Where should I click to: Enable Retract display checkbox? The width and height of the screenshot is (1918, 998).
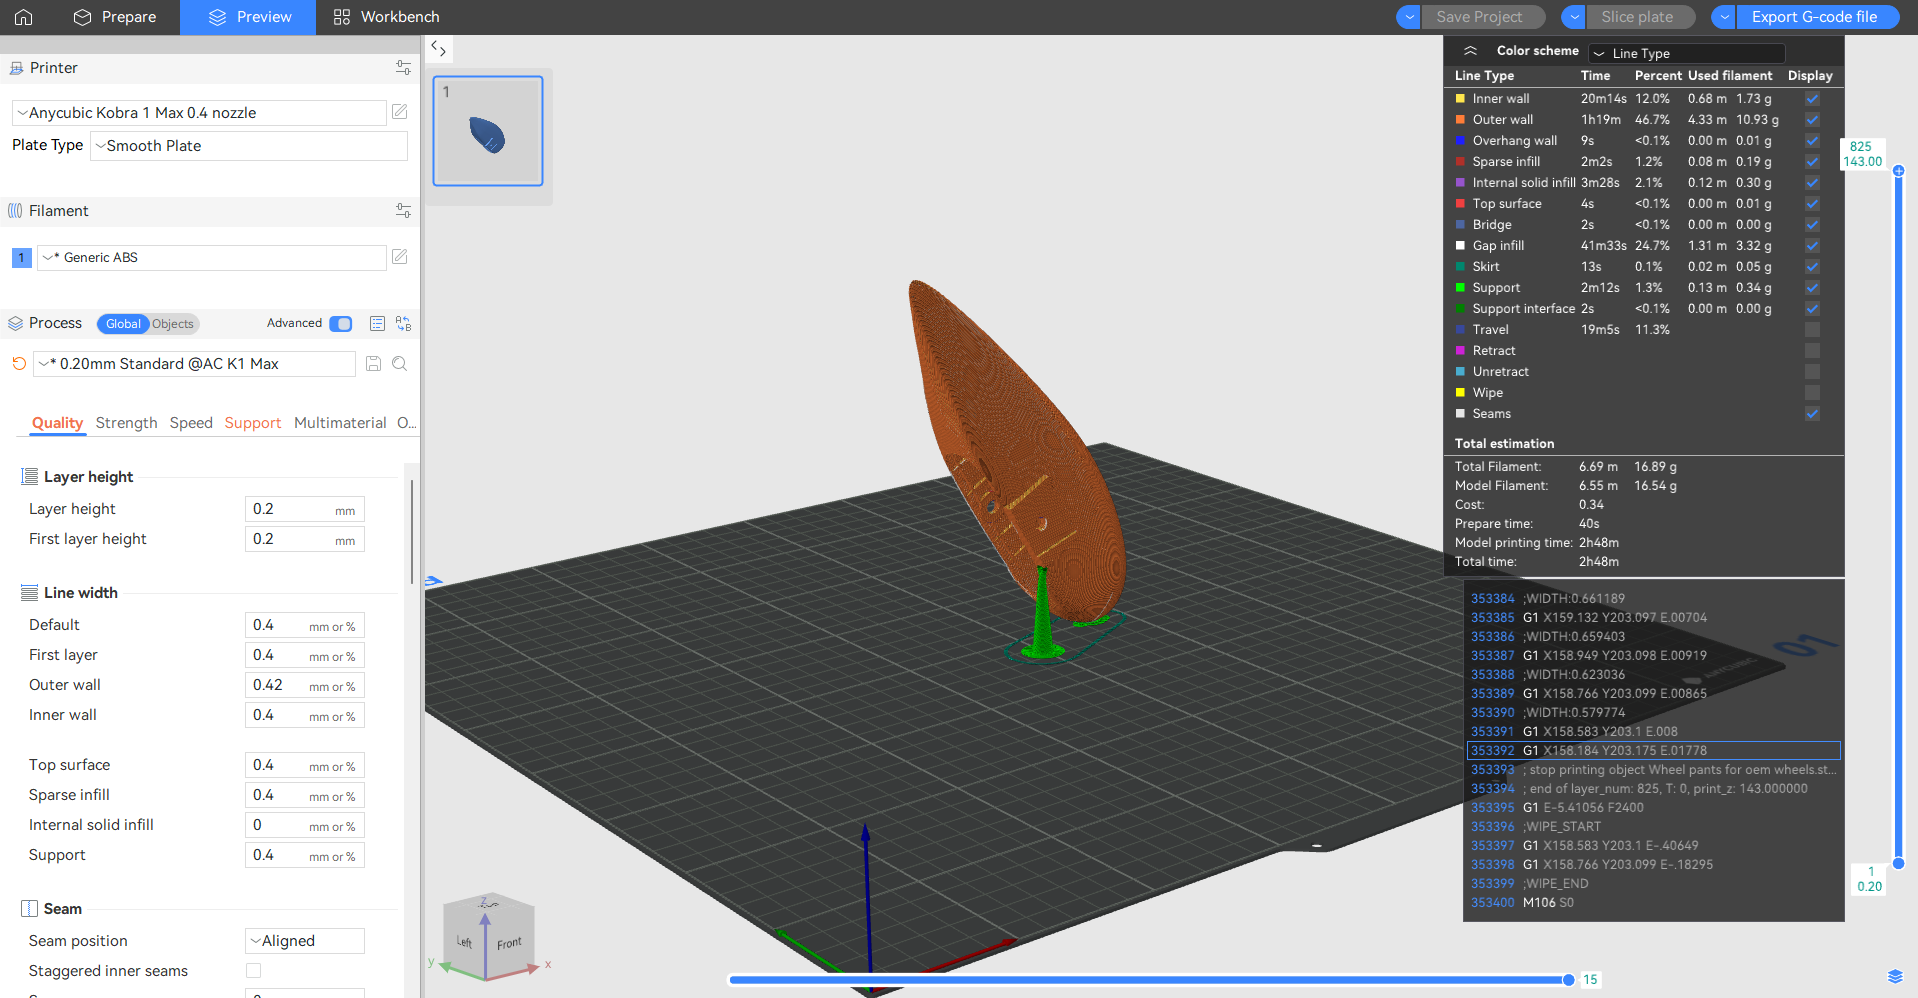tap(1812, 351)
